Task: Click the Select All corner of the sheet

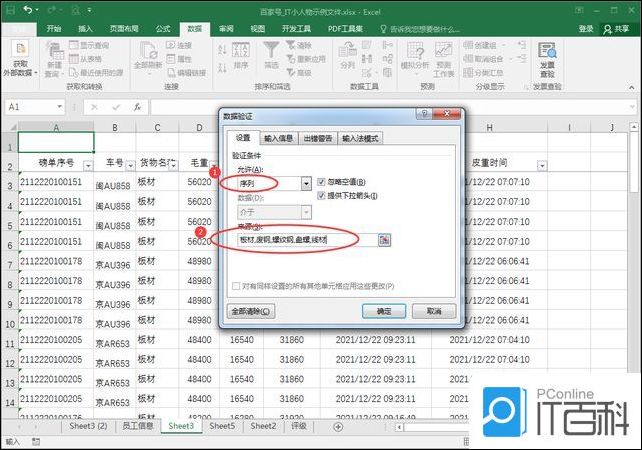Action: 10,127
